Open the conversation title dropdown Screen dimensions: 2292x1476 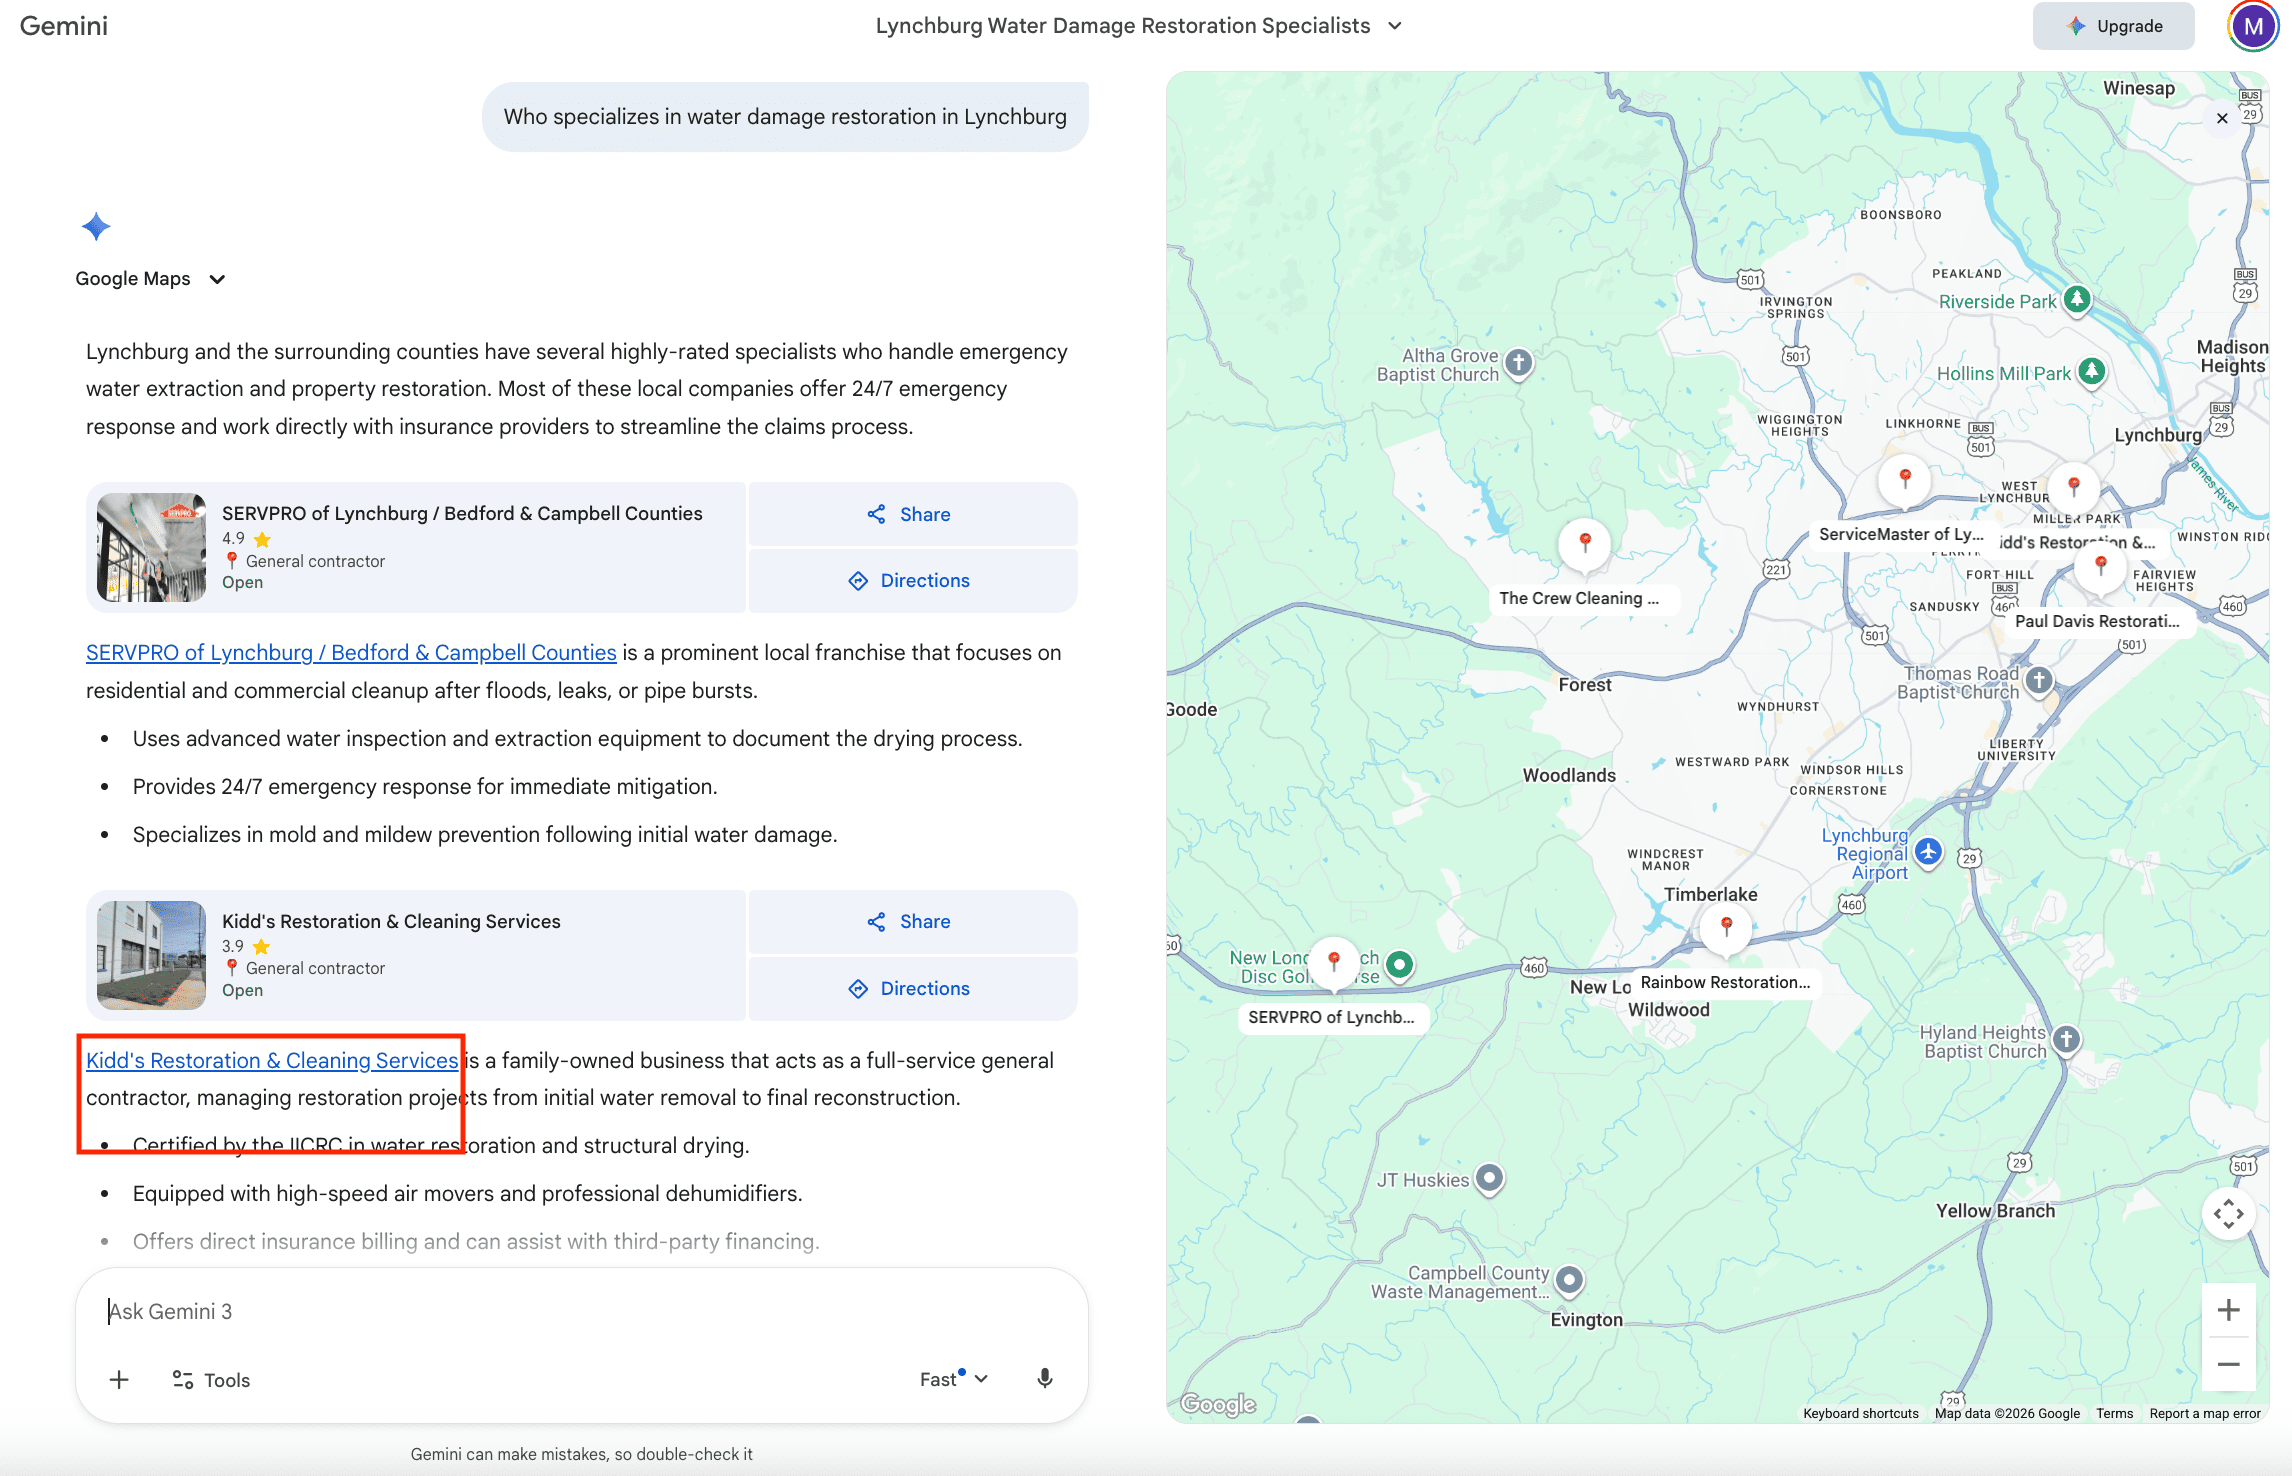(x=1395, y=26)
